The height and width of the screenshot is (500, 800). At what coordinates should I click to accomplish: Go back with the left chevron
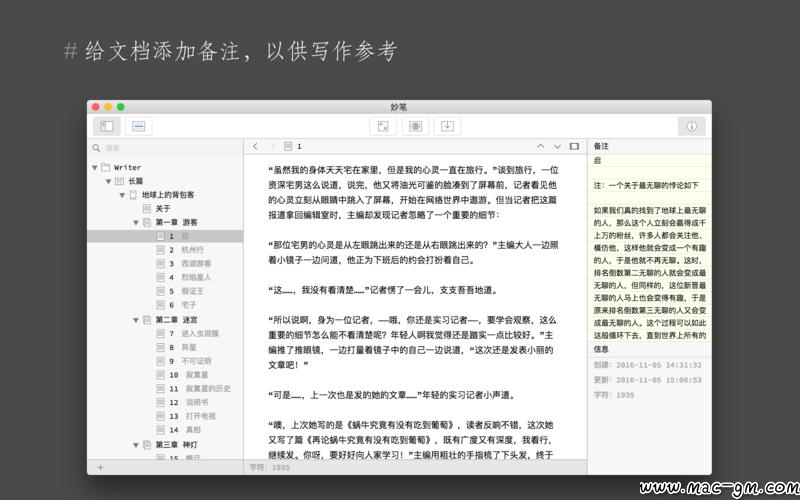tap(256, 146)
